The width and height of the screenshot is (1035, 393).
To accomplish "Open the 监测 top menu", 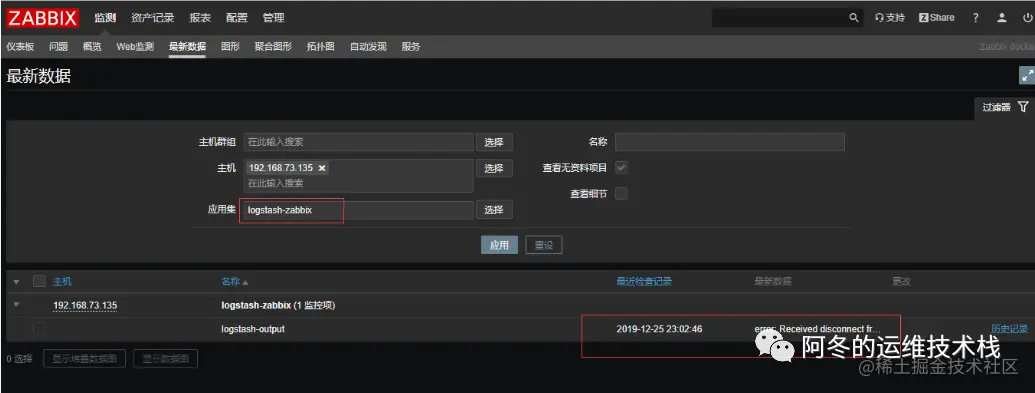I will 105,18.
